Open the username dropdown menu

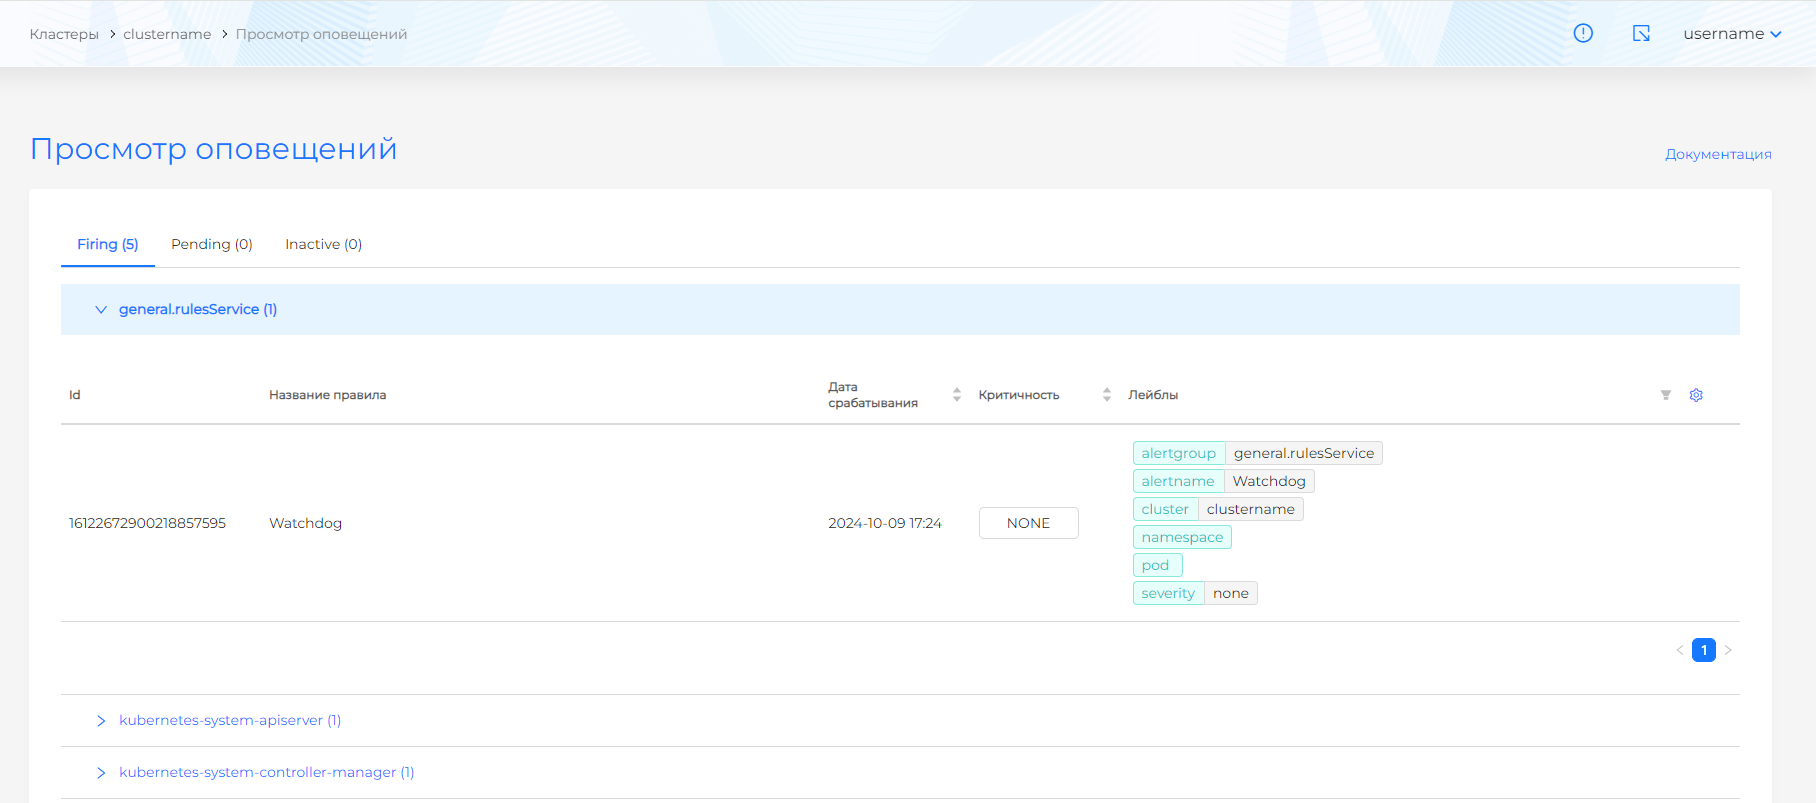tap(1732, 34)
